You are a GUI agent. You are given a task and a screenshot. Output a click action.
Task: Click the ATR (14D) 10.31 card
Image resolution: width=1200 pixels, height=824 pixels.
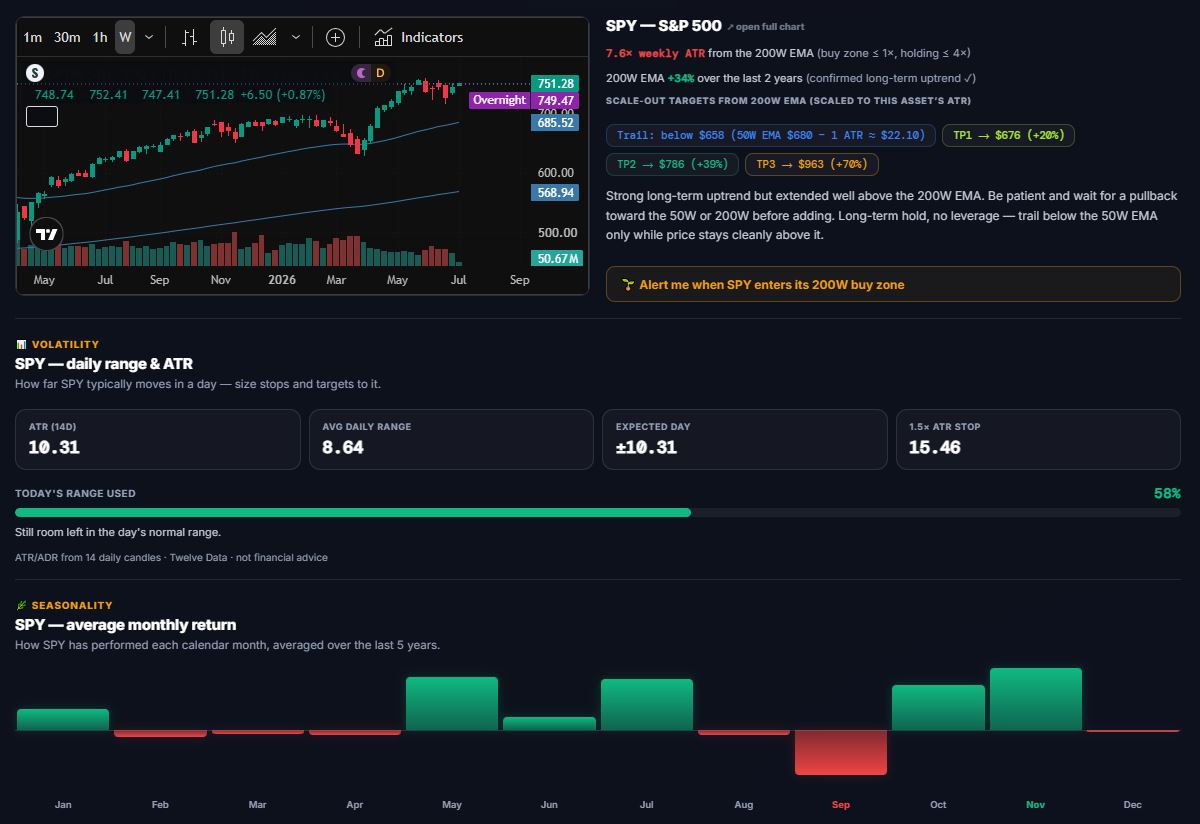(158, 439)
